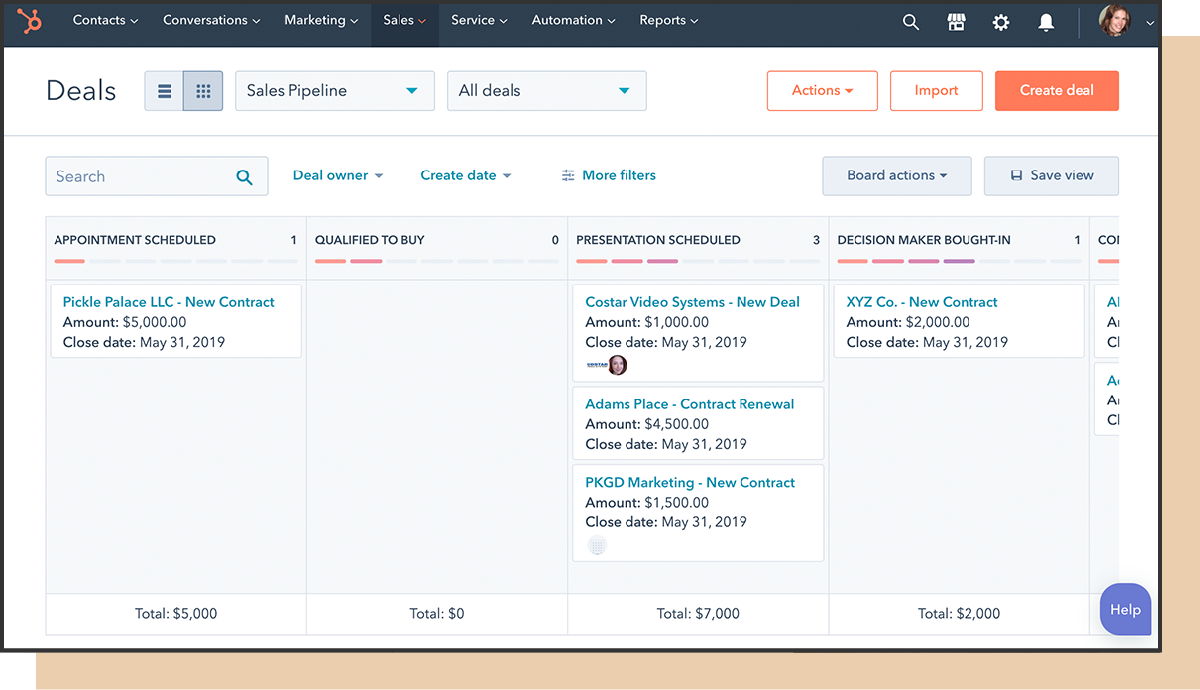Image resolution: width=1200 pixels, height=690 pixels.
Task: Open the HubSpot search icon
Action: (910, 21)
